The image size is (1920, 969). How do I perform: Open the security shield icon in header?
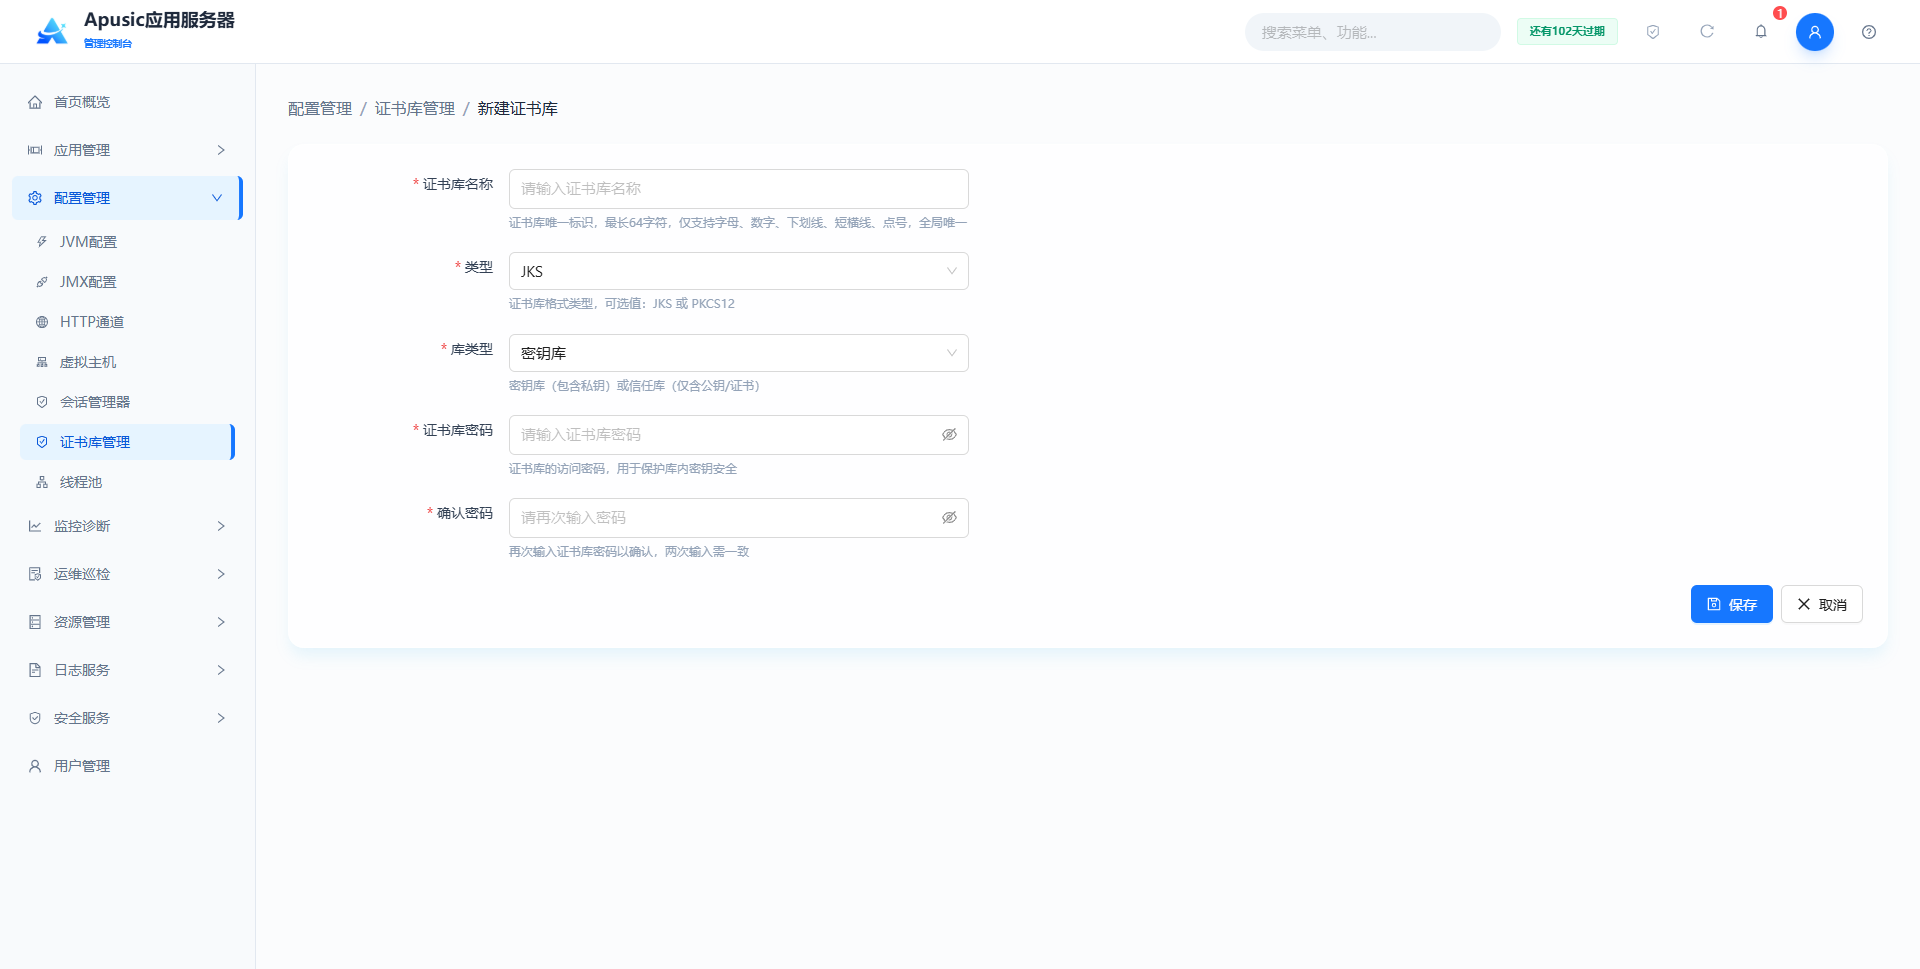pos(1653,32)
